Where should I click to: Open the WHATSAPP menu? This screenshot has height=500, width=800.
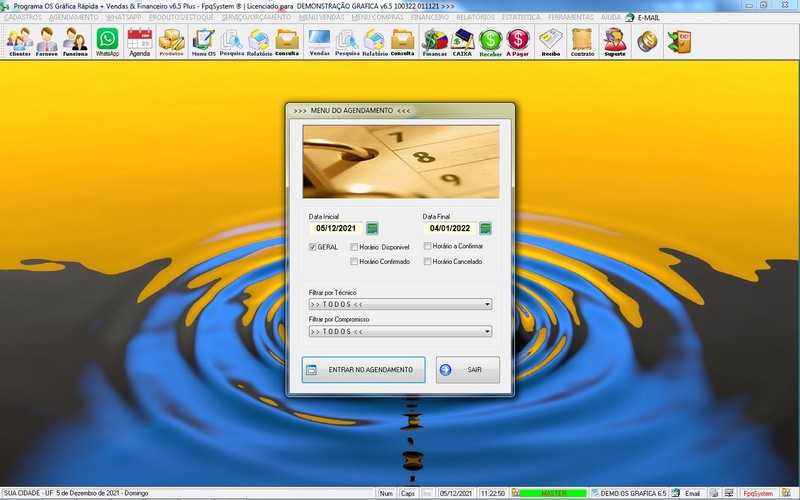click(x=123, y=17)
